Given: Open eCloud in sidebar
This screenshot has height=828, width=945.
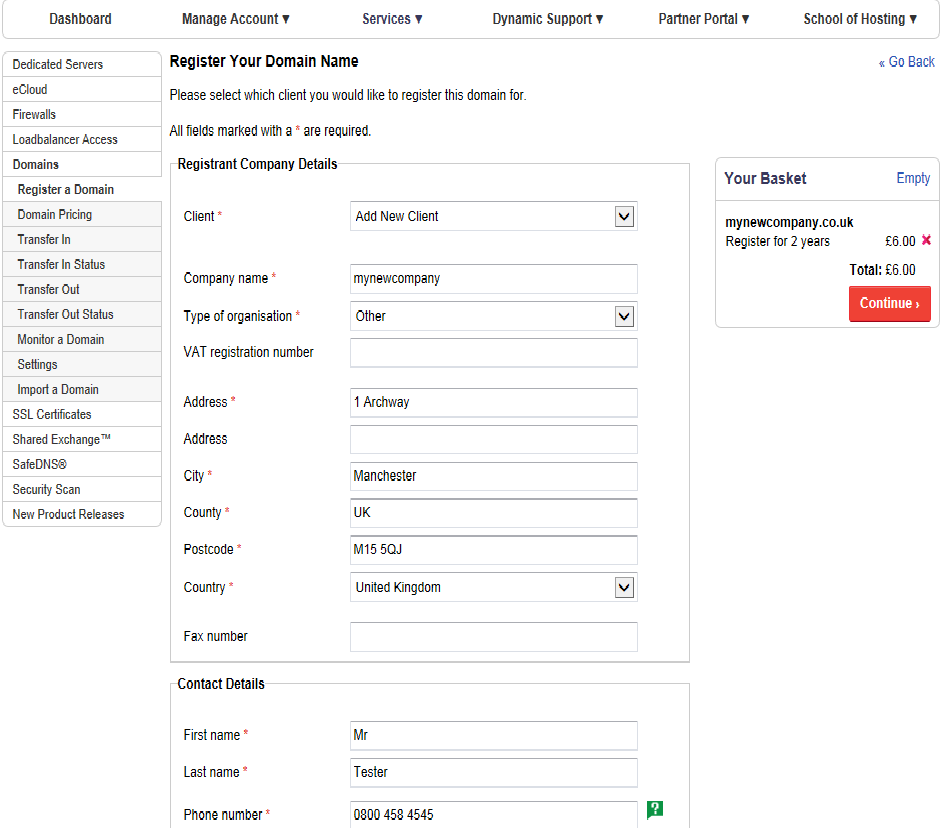Looking at the screenshot, I should coord(82,90).
